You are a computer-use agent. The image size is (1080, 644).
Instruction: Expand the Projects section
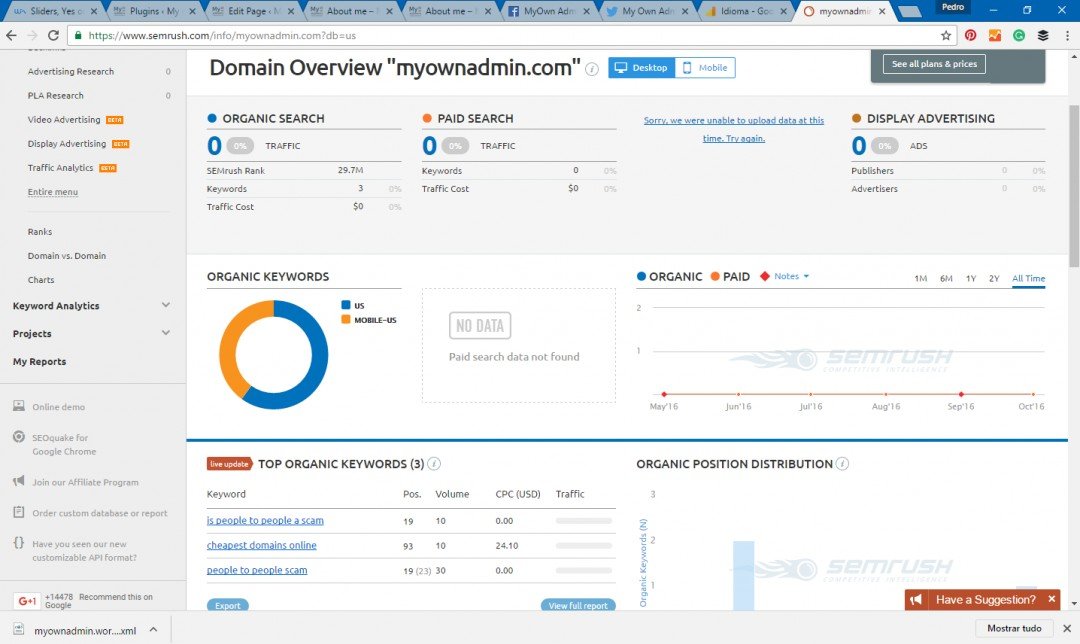tap(165, 333)
